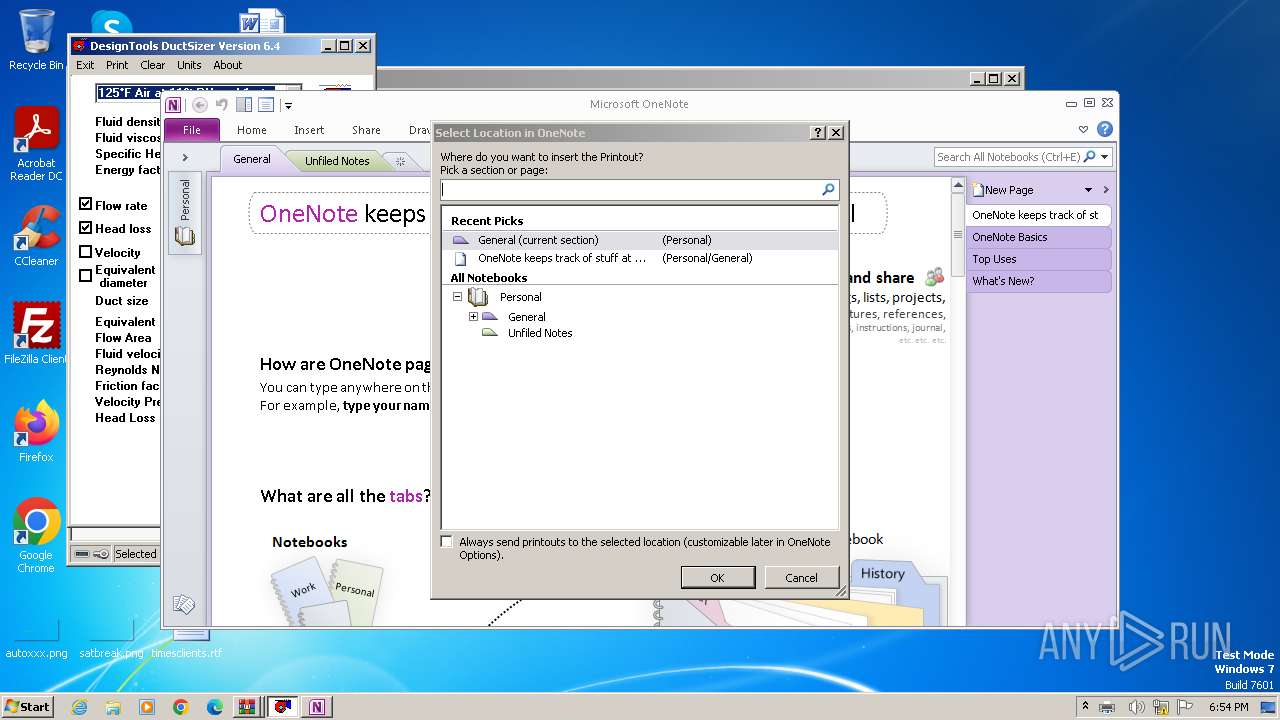Image resolution: width=1280 pixels, height=720 pixels.
Task: Toggle Velocity checkbox in DuctSizer
Action: (86, 252)
